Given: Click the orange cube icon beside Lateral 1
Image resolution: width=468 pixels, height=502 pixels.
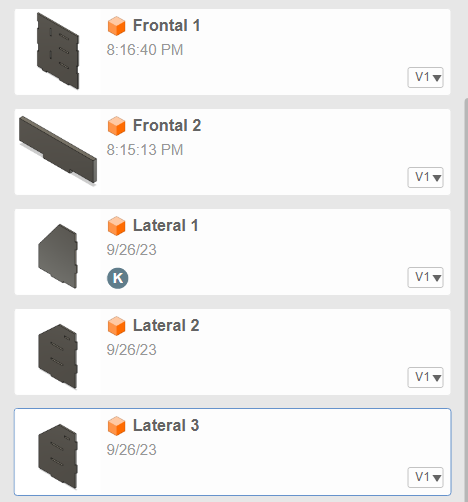Looking at the screenshot, I should (116, 226).
